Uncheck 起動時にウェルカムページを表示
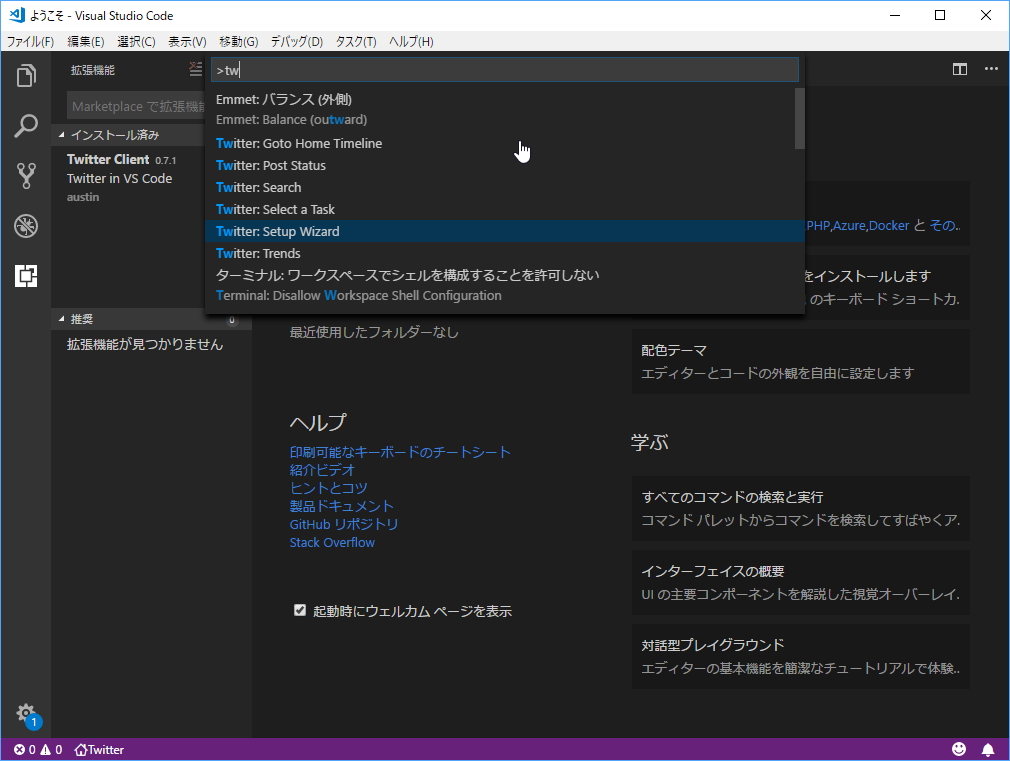Screen dimensions: 1010x761 coord(299,609)
